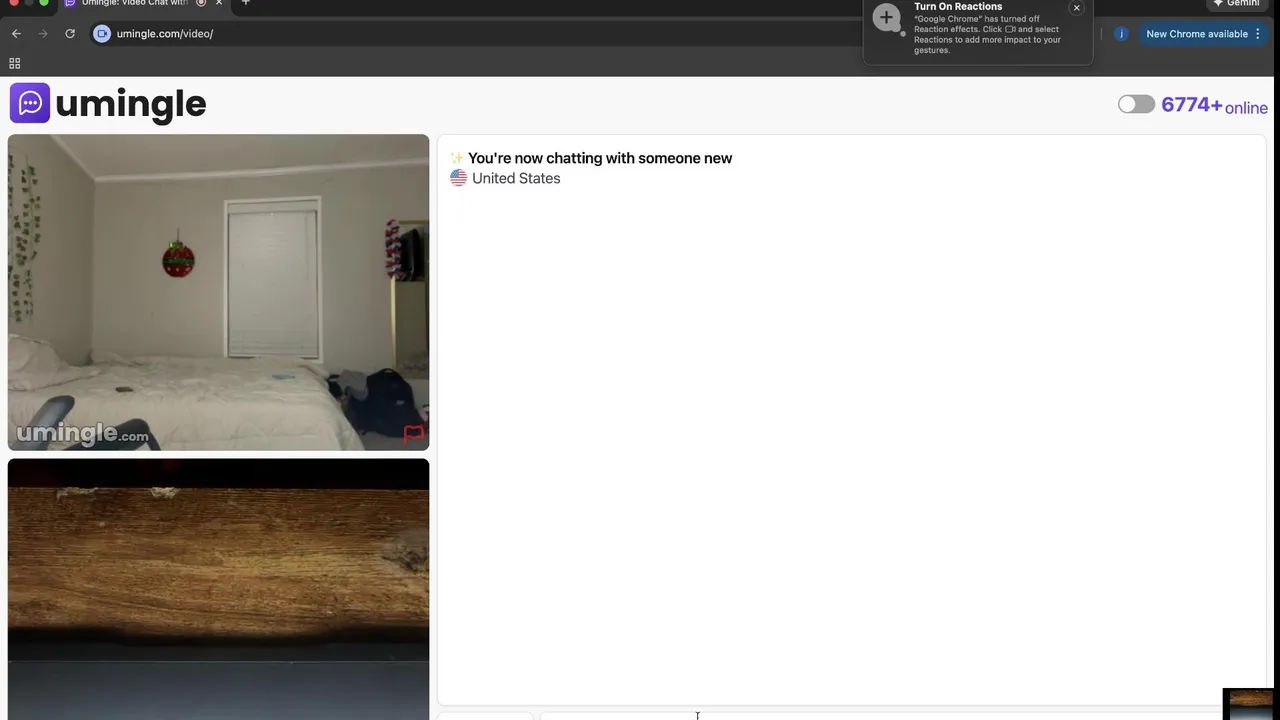Screen dimensions: 1280x720
Task: Open Chrome three-dot menu
Action: pos(1258,34)
